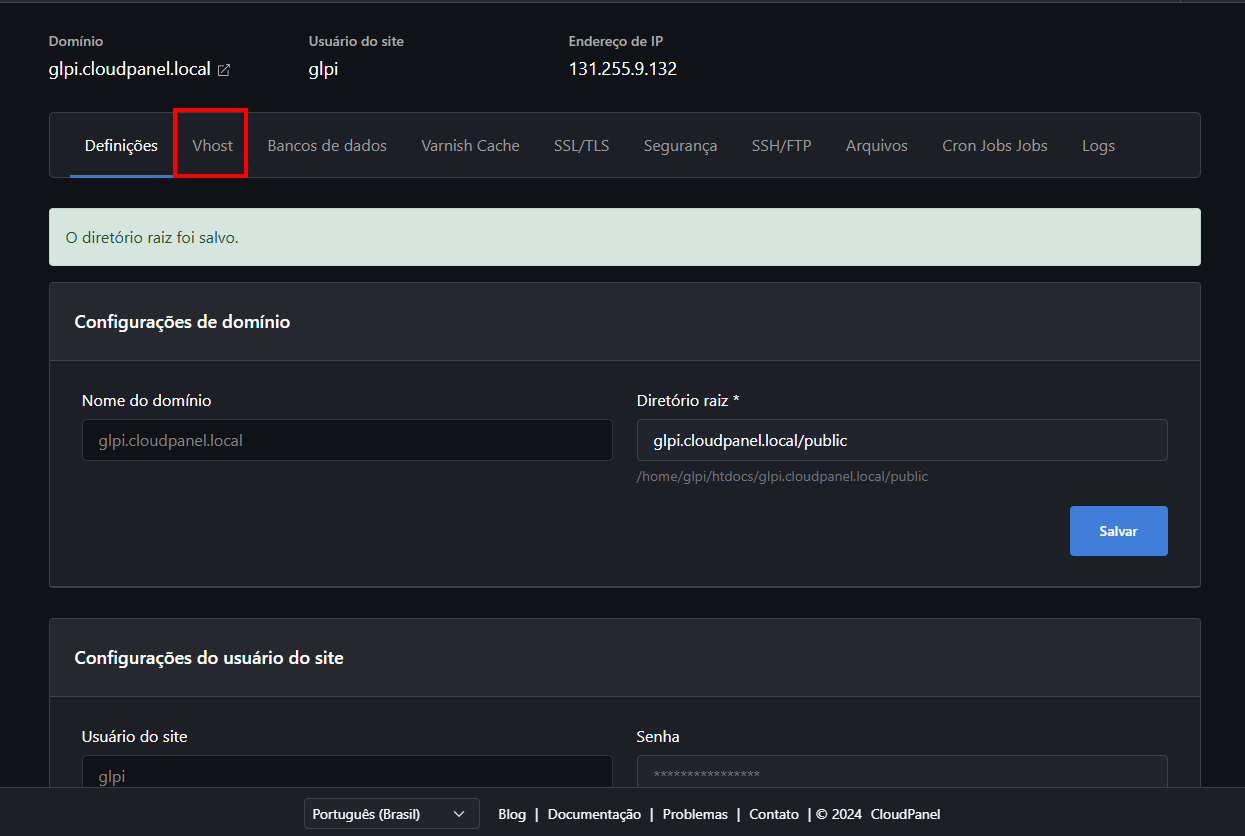Open the Blog footer link
Screen dimensions: 1245x836
tap(512, 814)
